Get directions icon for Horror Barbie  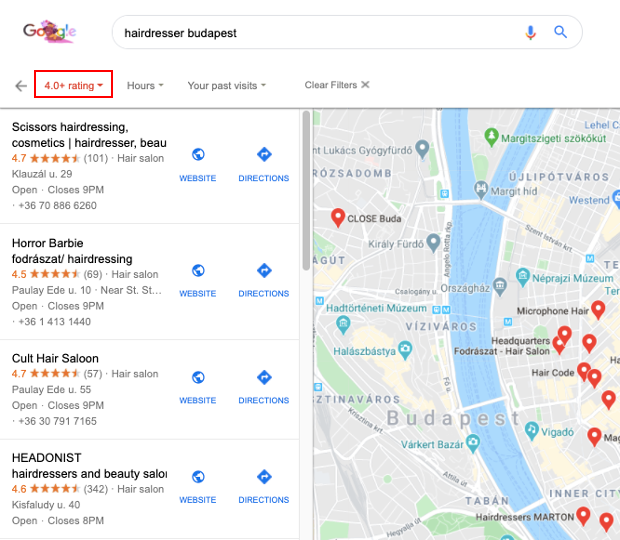coord(264,270)
